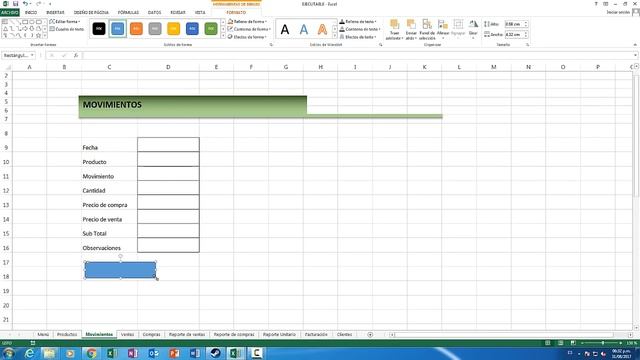Save the workbook from the quick access toolbar
The width and height of the screenshot is (640, 360).
(15, 4)
